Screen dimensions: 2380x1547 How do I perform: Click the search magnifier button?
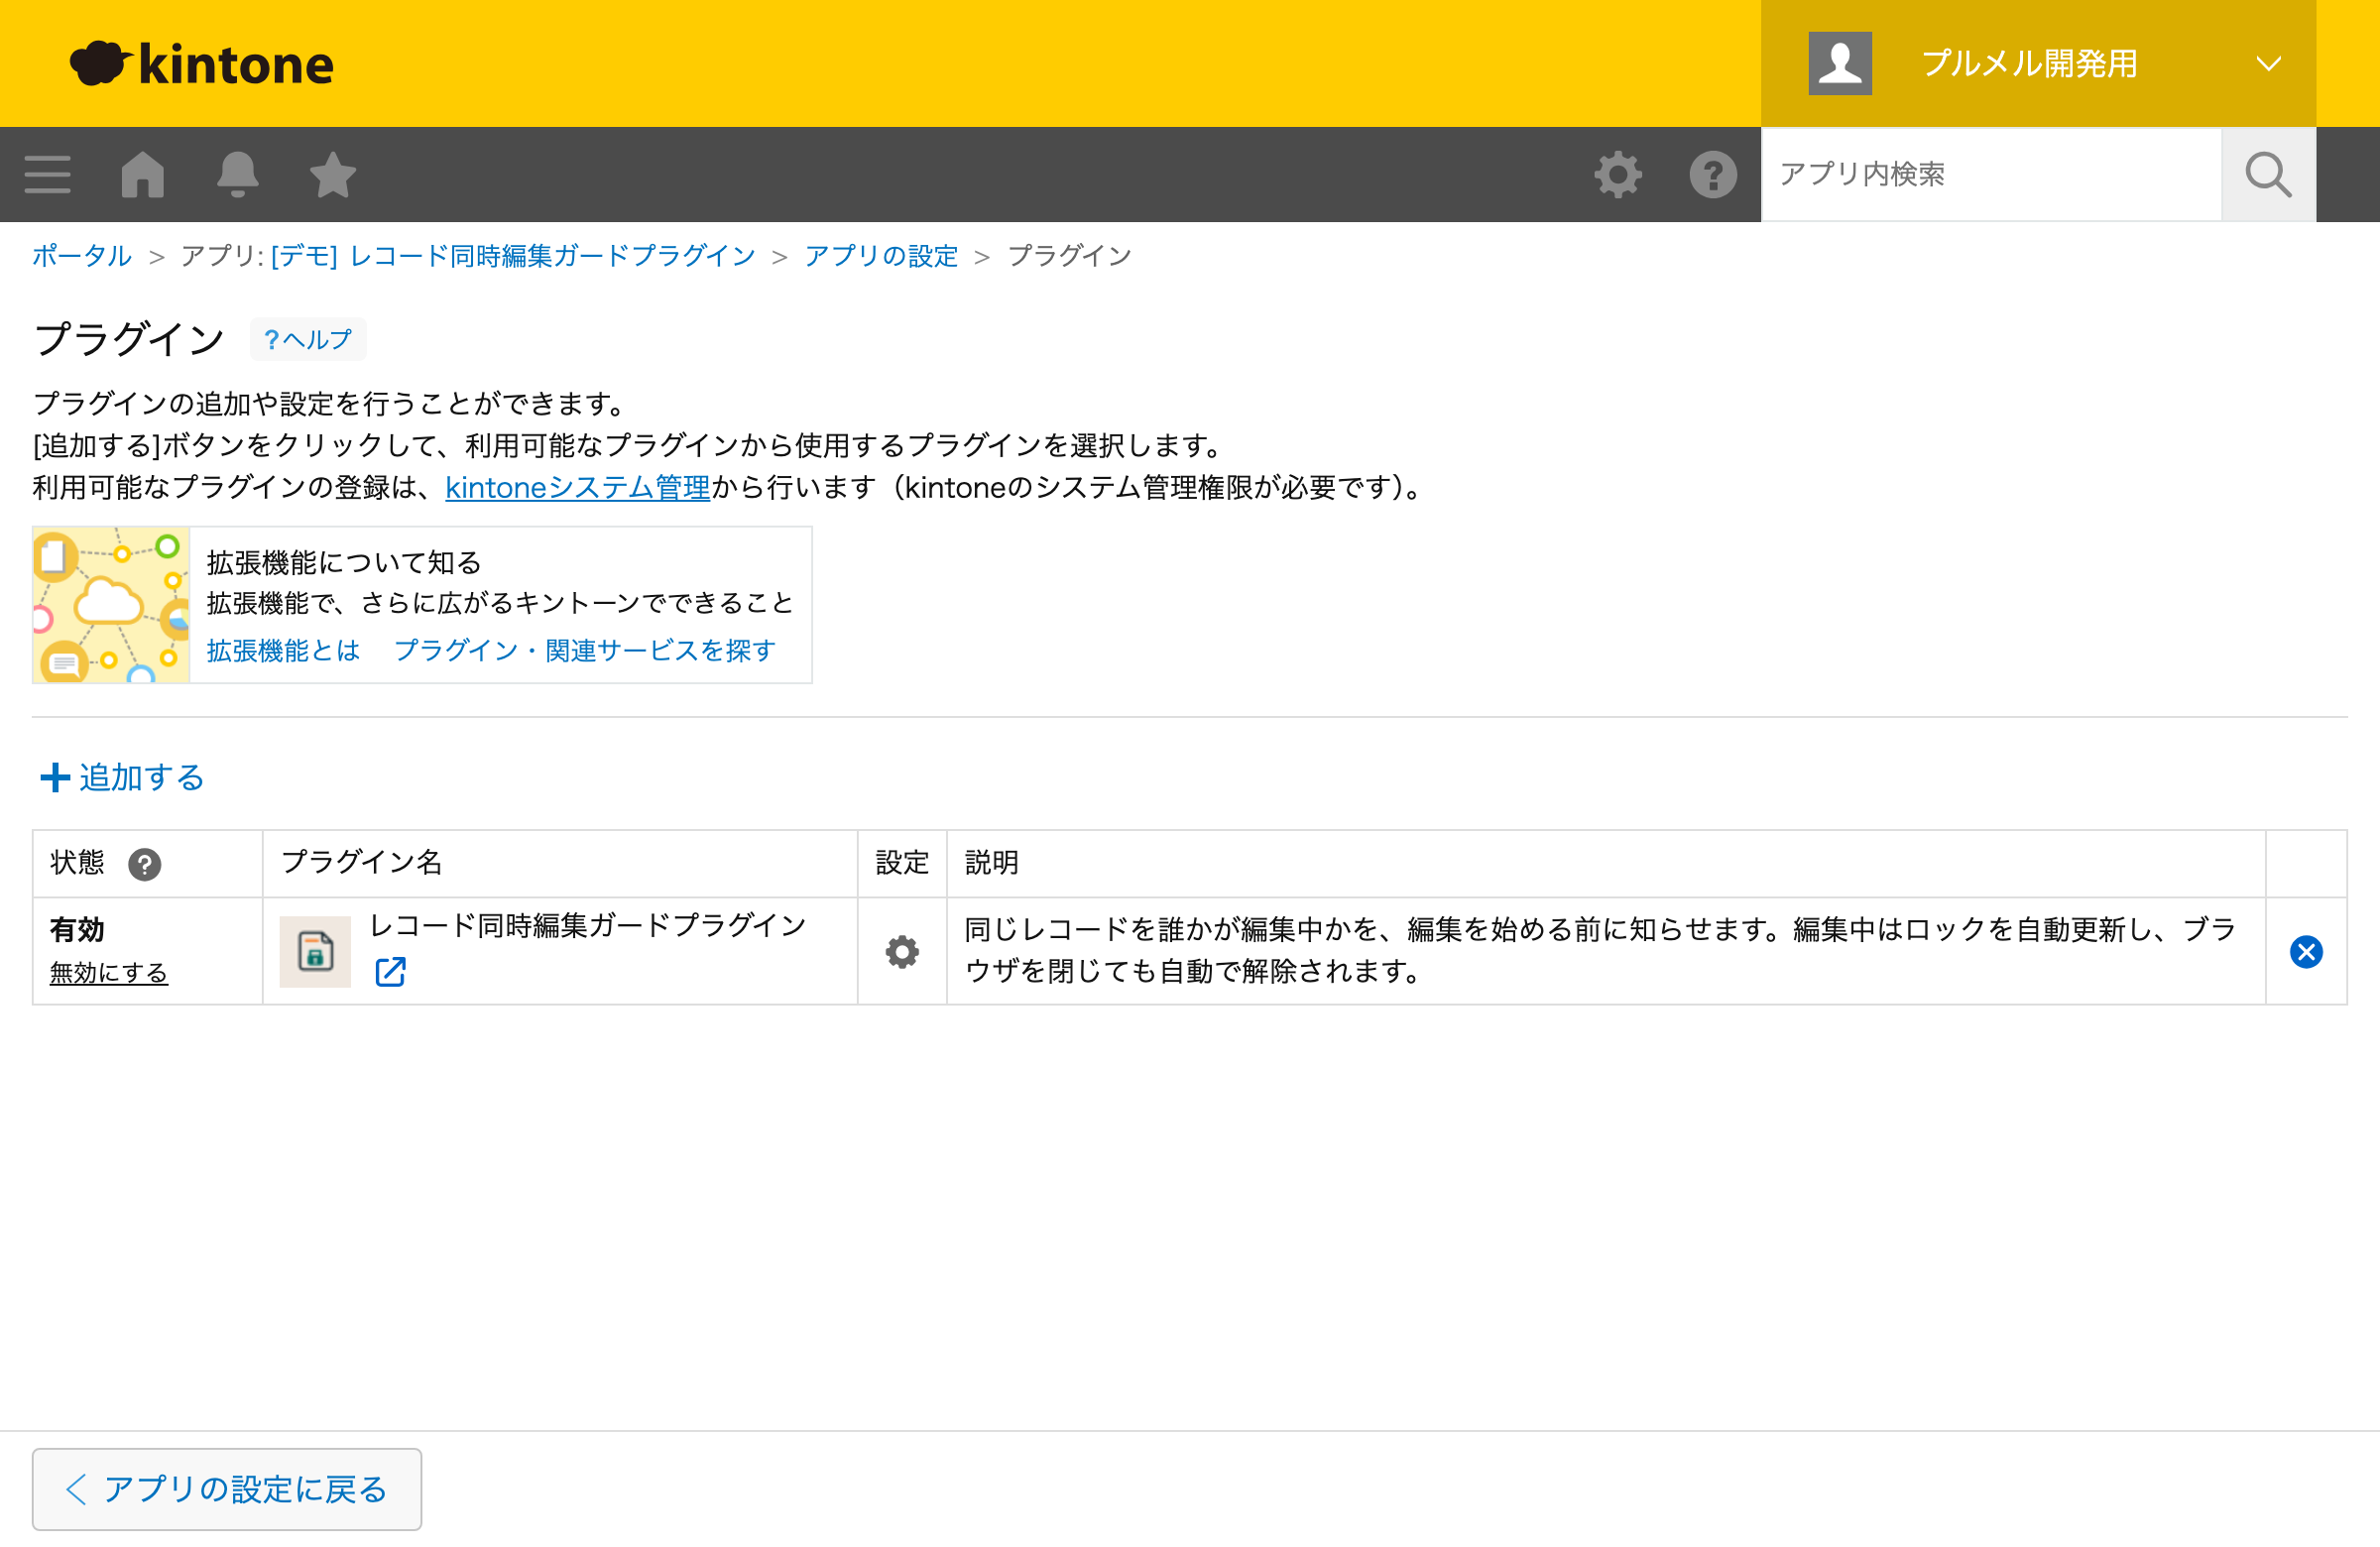[2267, 174]
